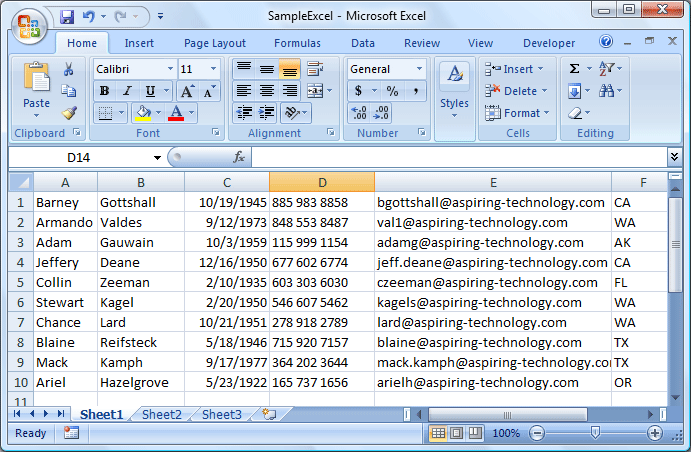The width and height of the screenshot is (691, 452).
Task: Click macro record icon in status bar
Action: click(x=71, y=433)
